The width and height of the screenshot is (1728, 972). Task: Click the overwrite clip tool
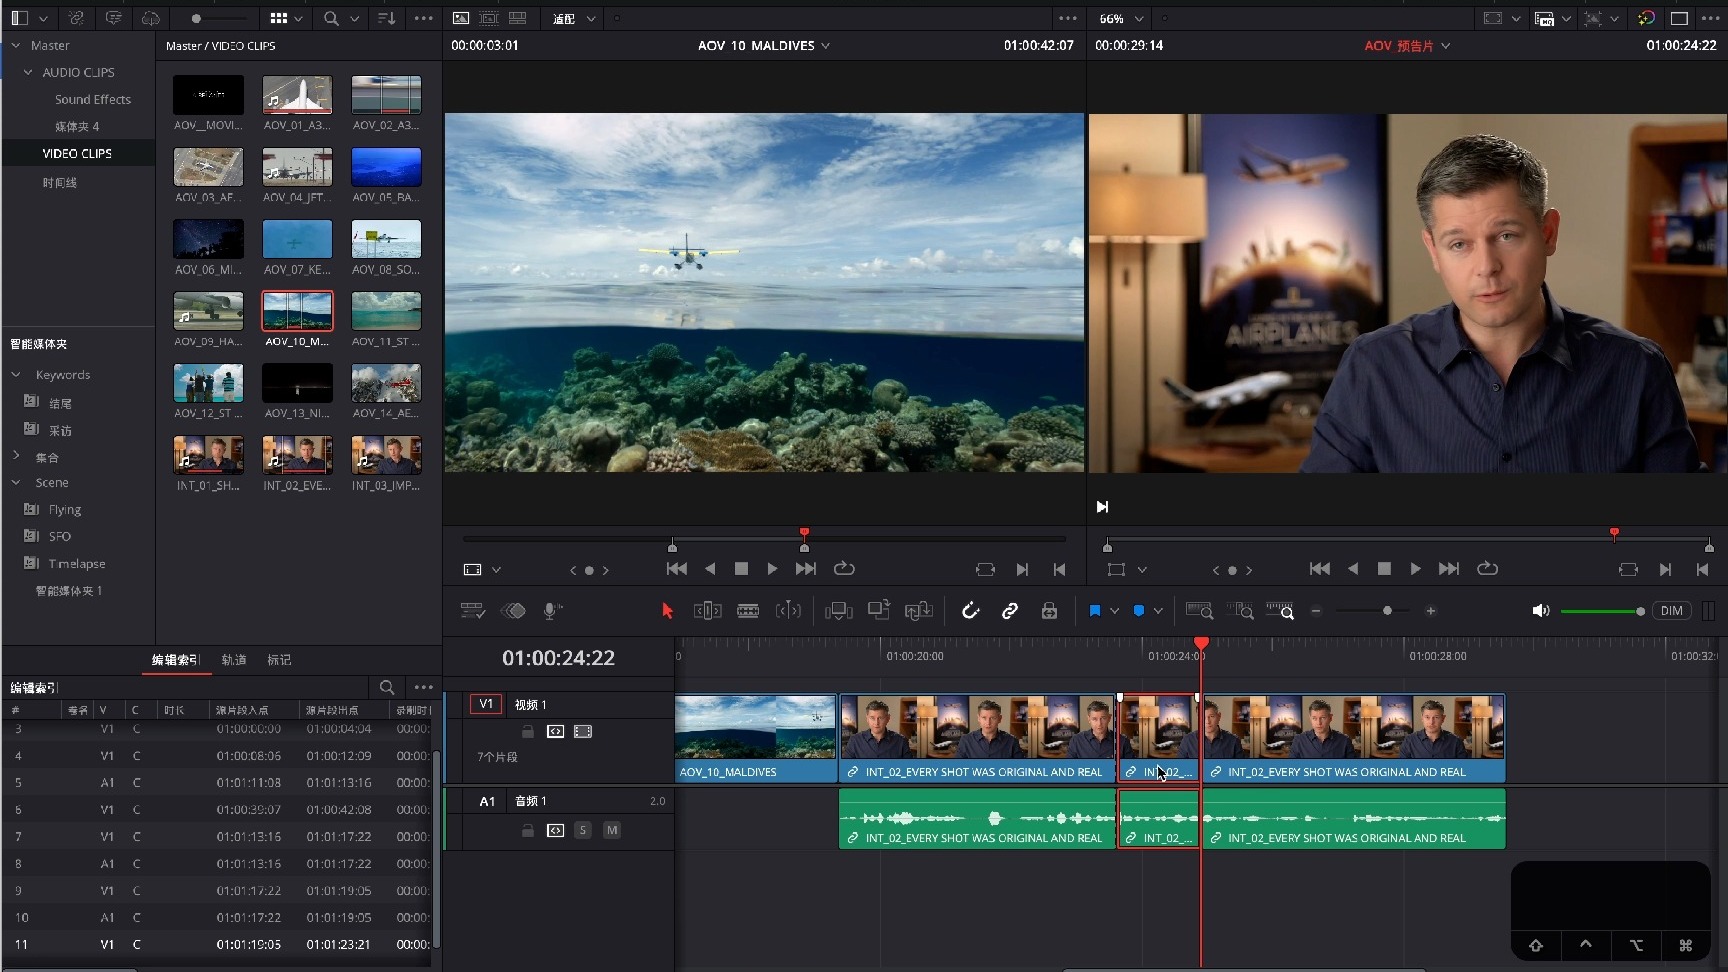(x=878, y=611)
